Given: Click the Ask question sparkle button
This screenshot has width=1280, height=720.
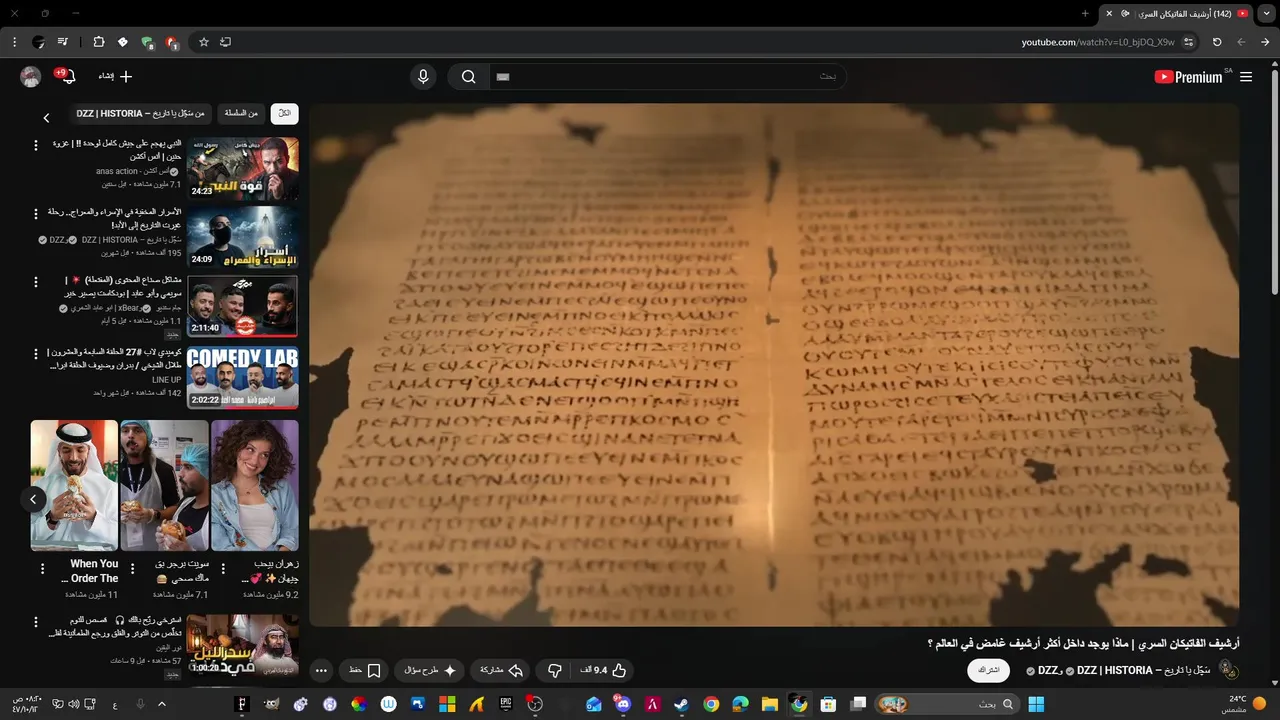Looking at the screenshot, I should coord(431,670).
